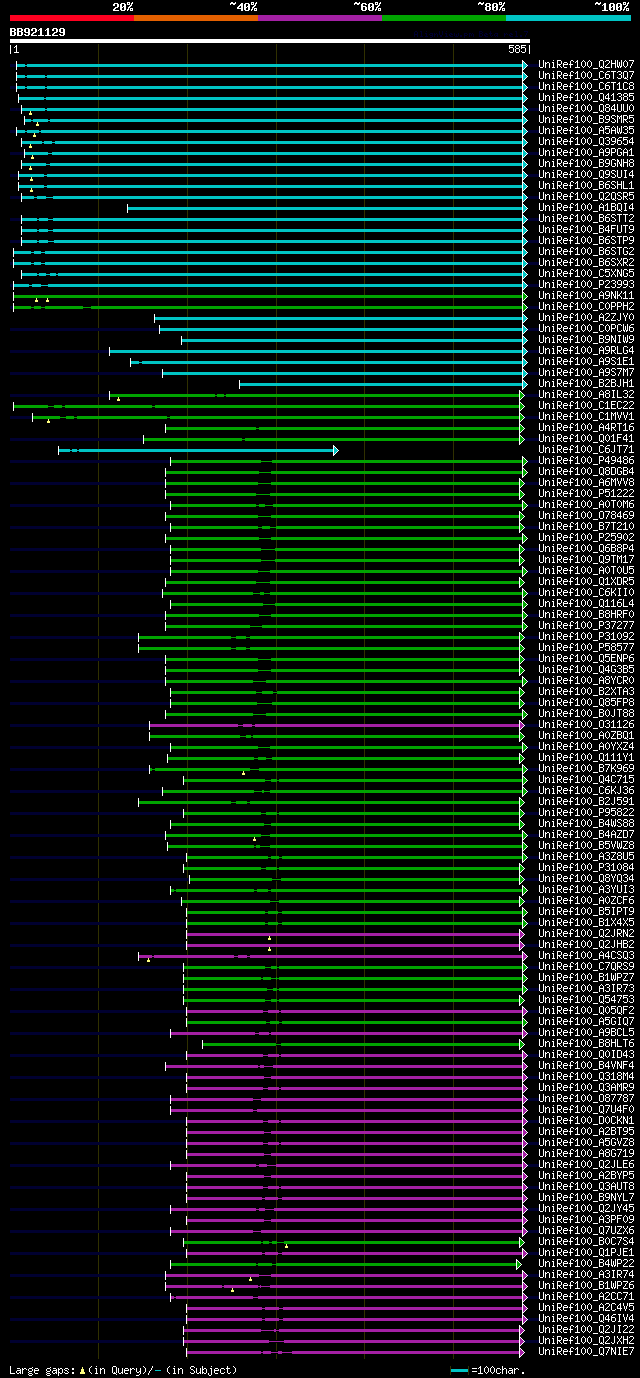The width and height of the screenshot is (640, 1378).
Task: Click the UniRef100_Q3AMR9 label
Action: (x=586, y=1087)
